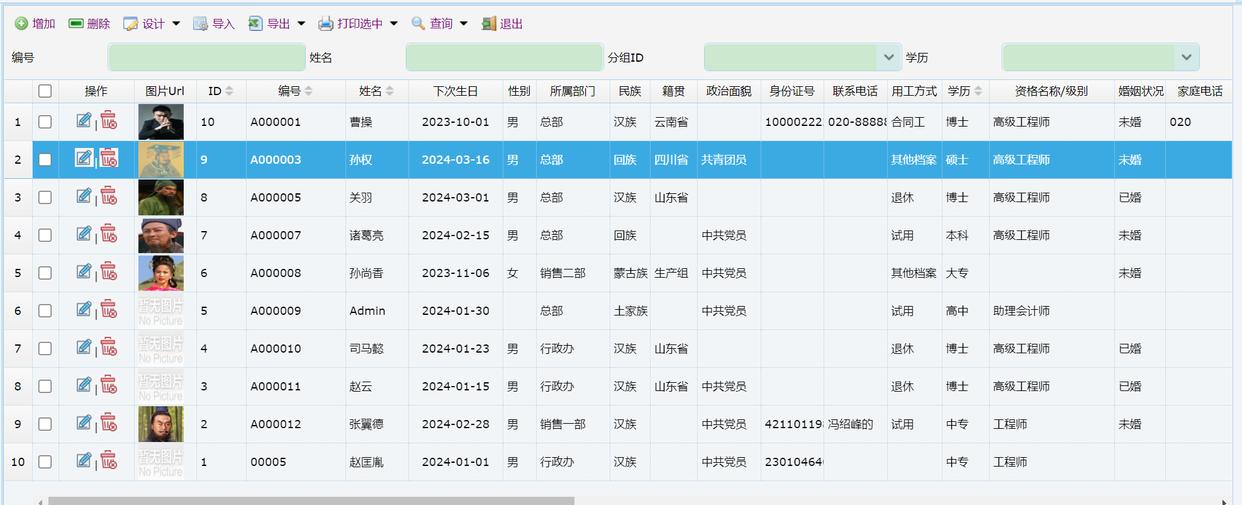Screen dimensions: 1242x505
Task: Toggle the select-all checkbox in table header
Action: coord(45,91)
